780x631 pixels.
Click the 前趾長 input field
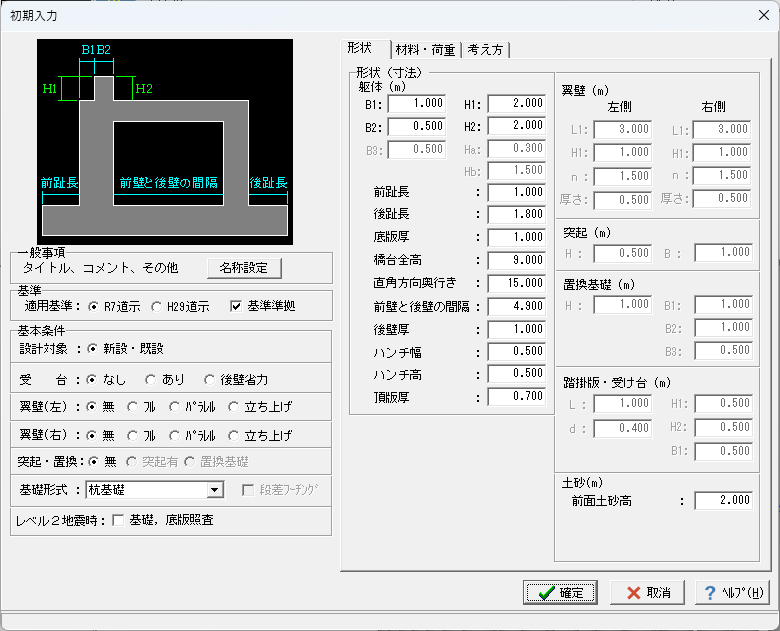516,192
